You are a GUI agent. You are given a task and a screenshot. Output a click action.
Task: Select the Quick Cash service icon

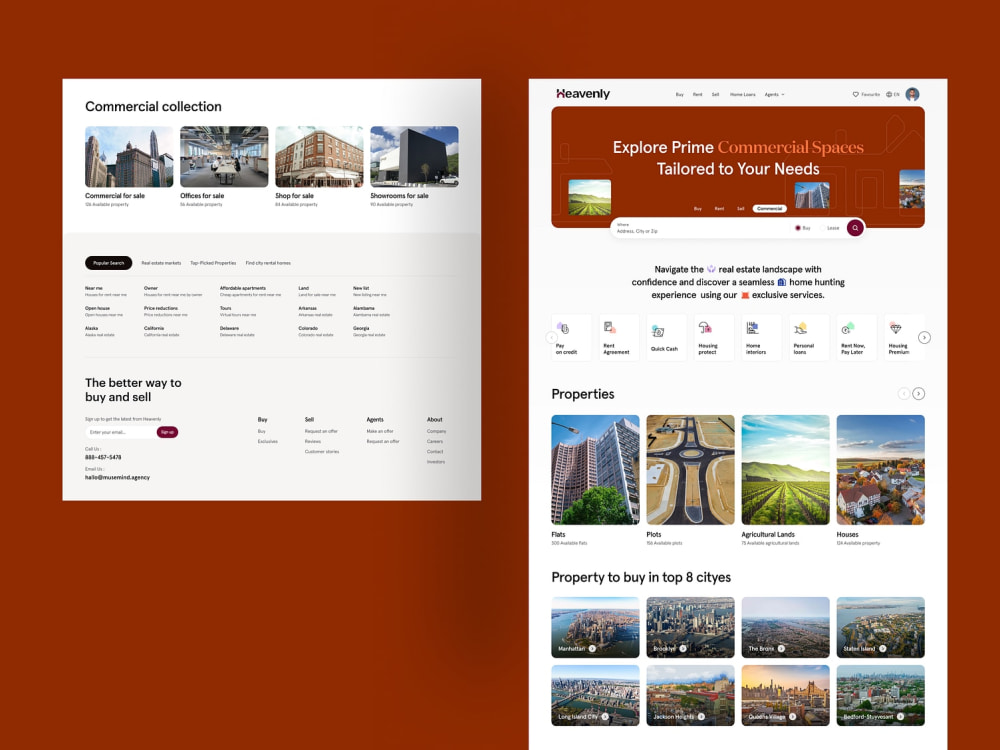click(x=658, y=331)
